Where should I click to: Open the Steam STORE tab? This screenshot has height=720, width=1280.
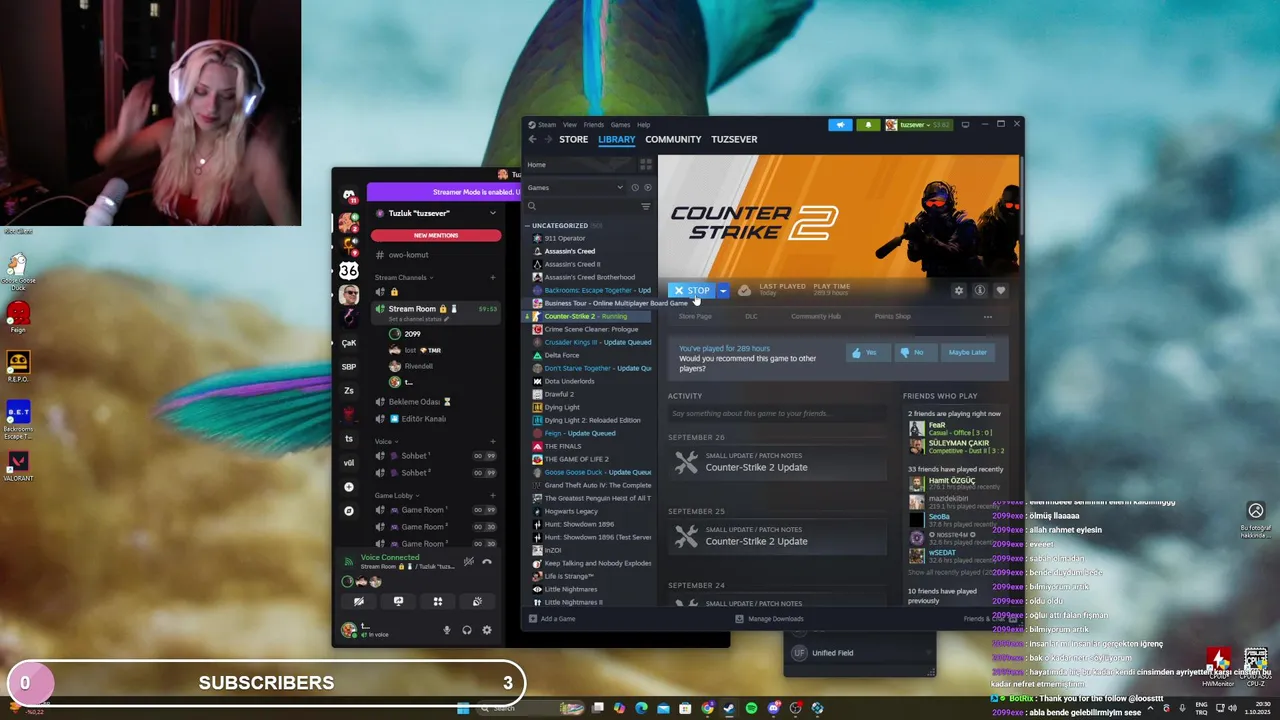click(573, 139)
